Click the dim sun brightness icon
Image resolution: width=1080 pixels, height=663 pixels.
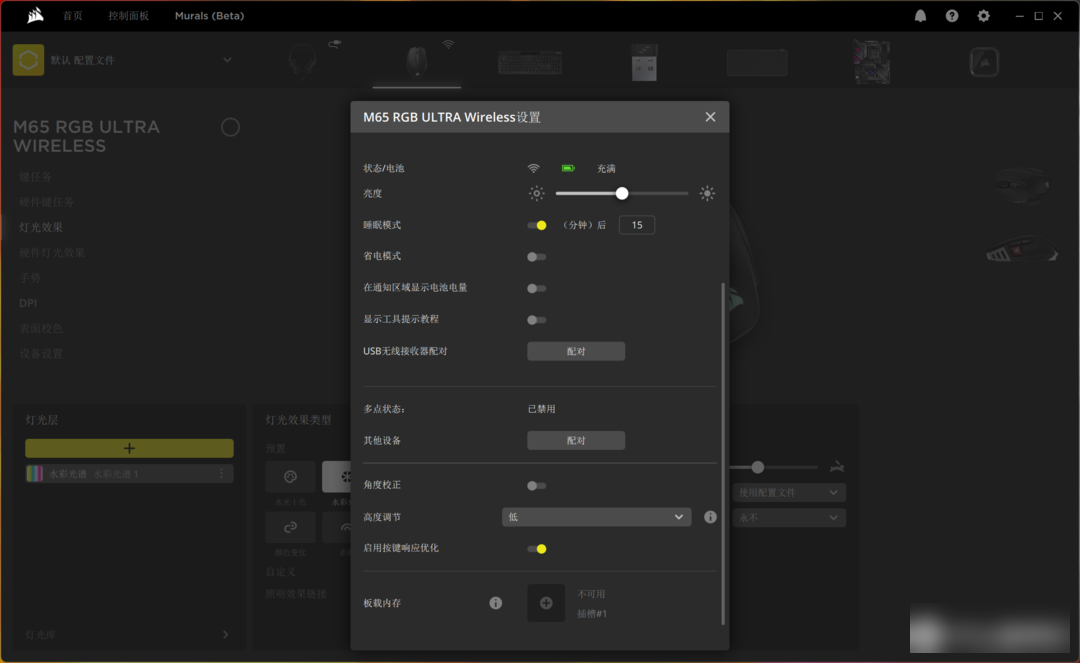(x=537, y=193)
